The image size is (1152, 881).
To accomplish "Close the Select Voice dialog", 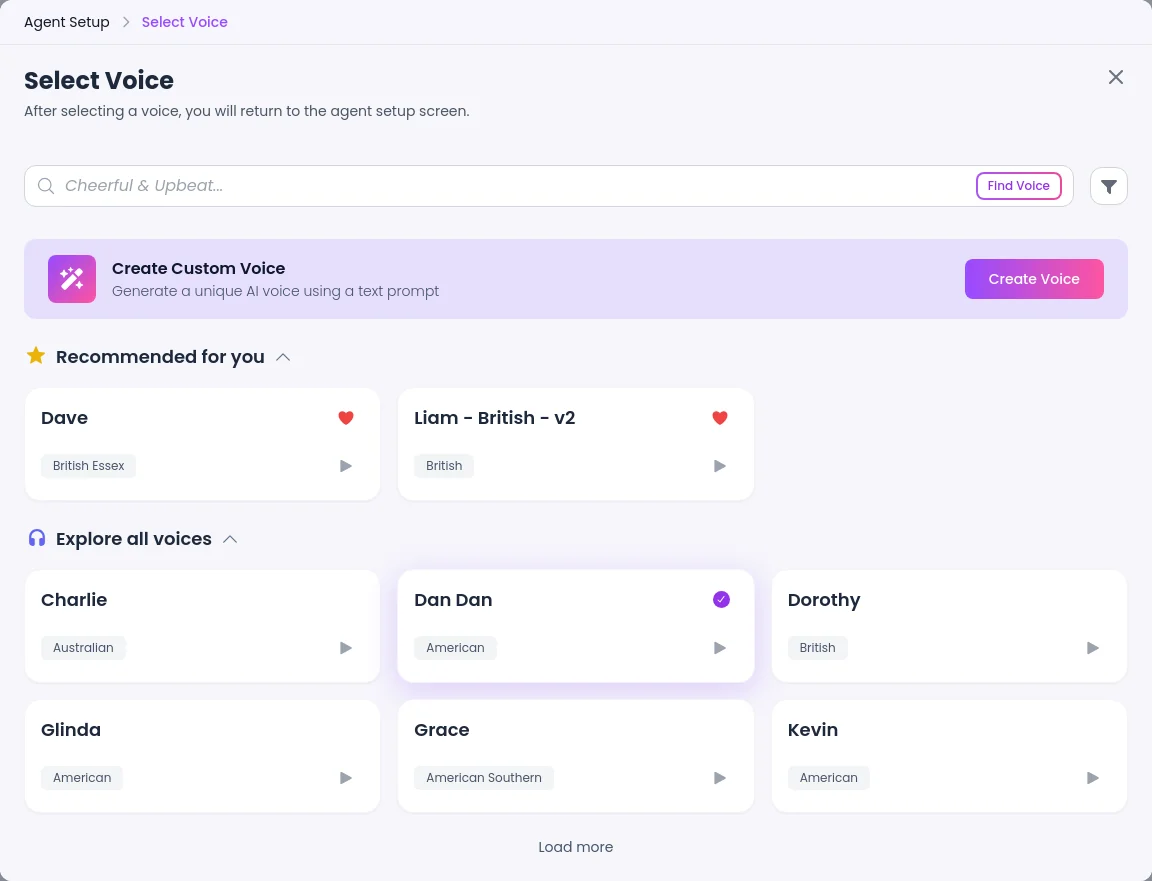I will click(1116, 77).
